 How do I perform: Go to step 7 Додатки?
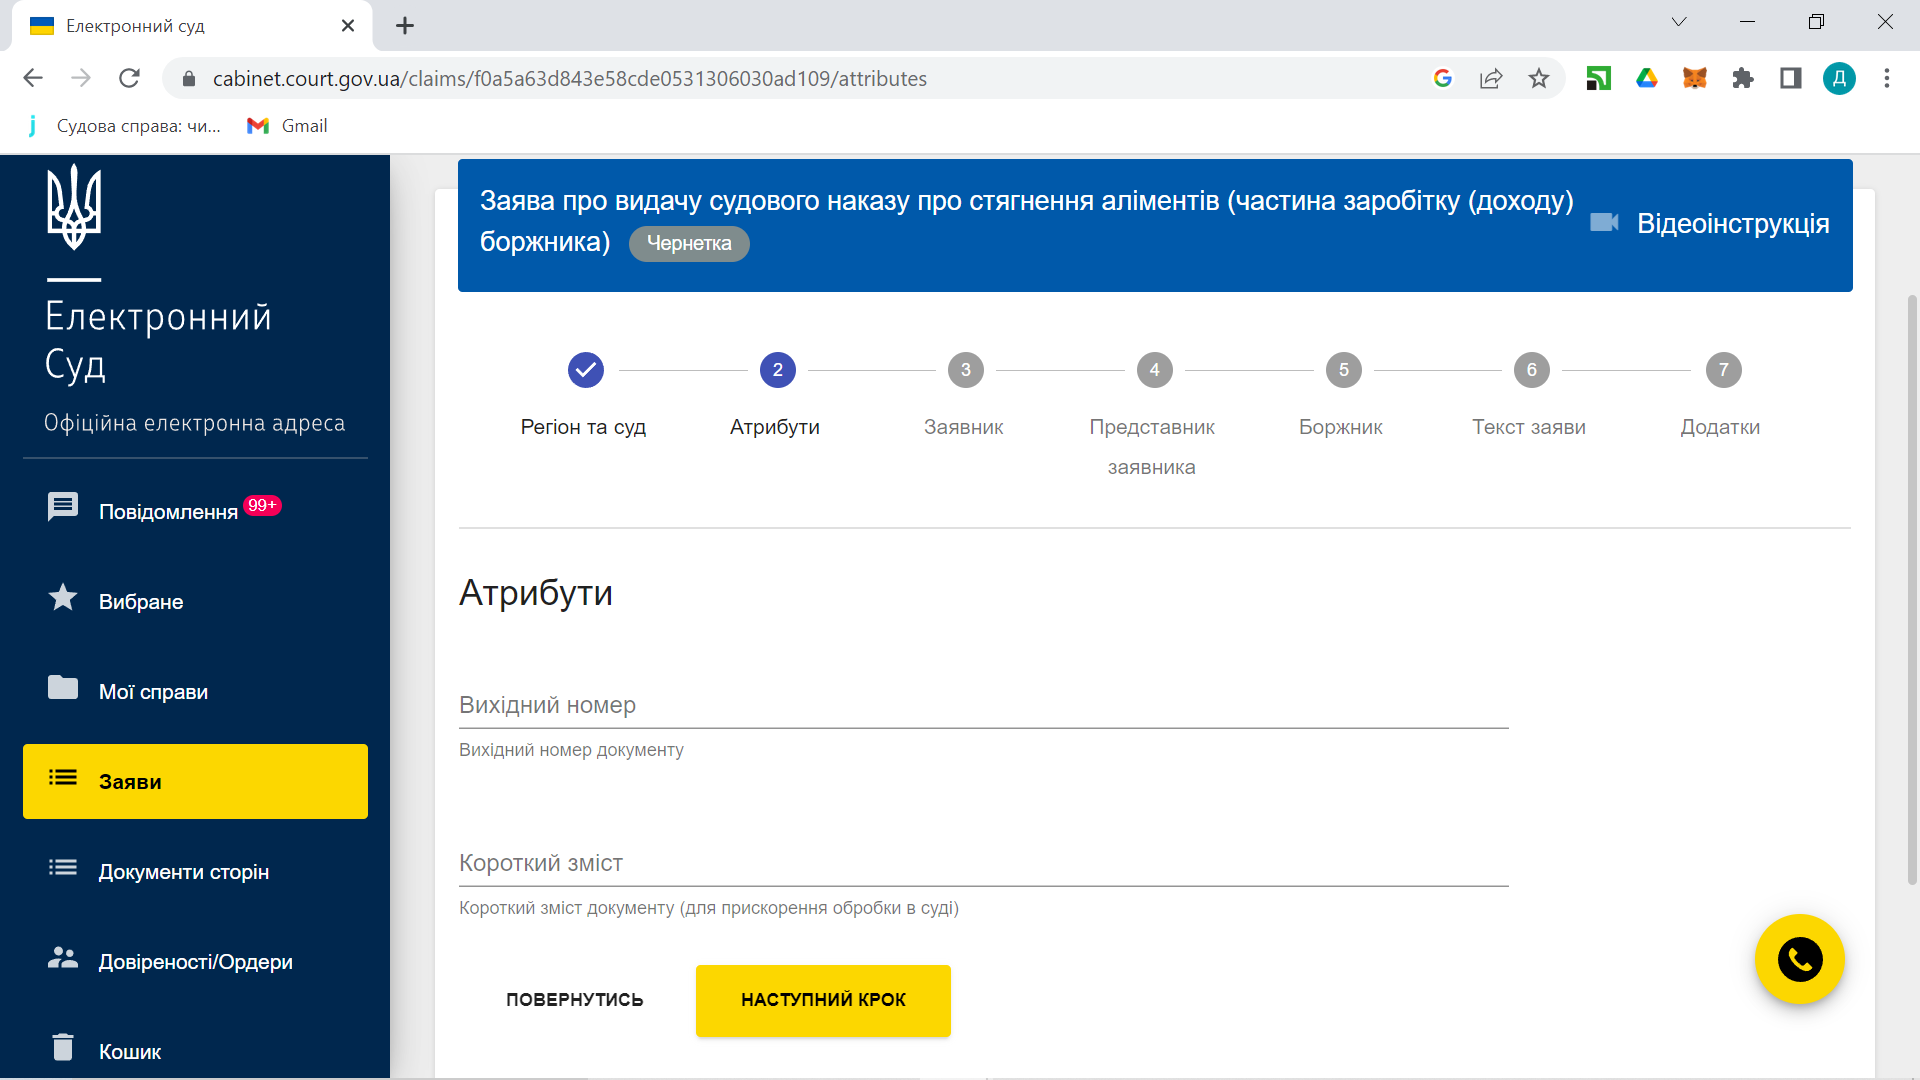(1722, 370)
